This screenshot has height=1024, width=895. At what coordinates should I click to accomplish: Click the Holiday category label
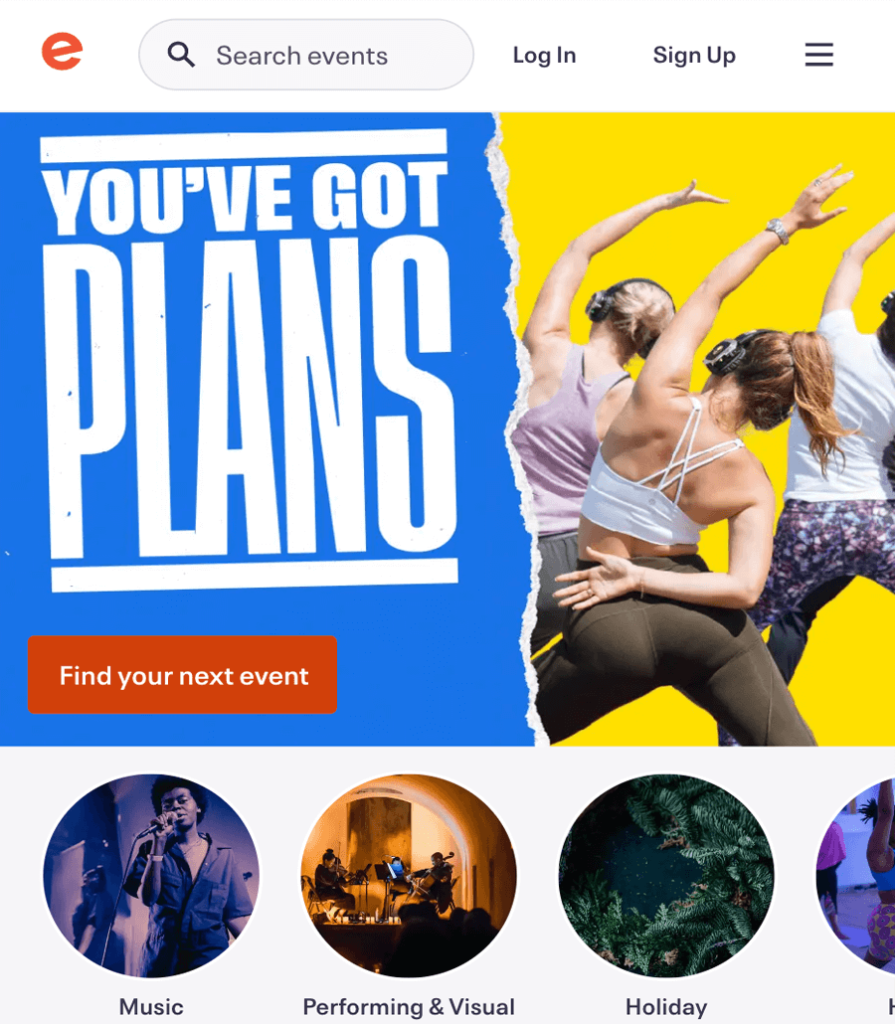(666, 1007)
